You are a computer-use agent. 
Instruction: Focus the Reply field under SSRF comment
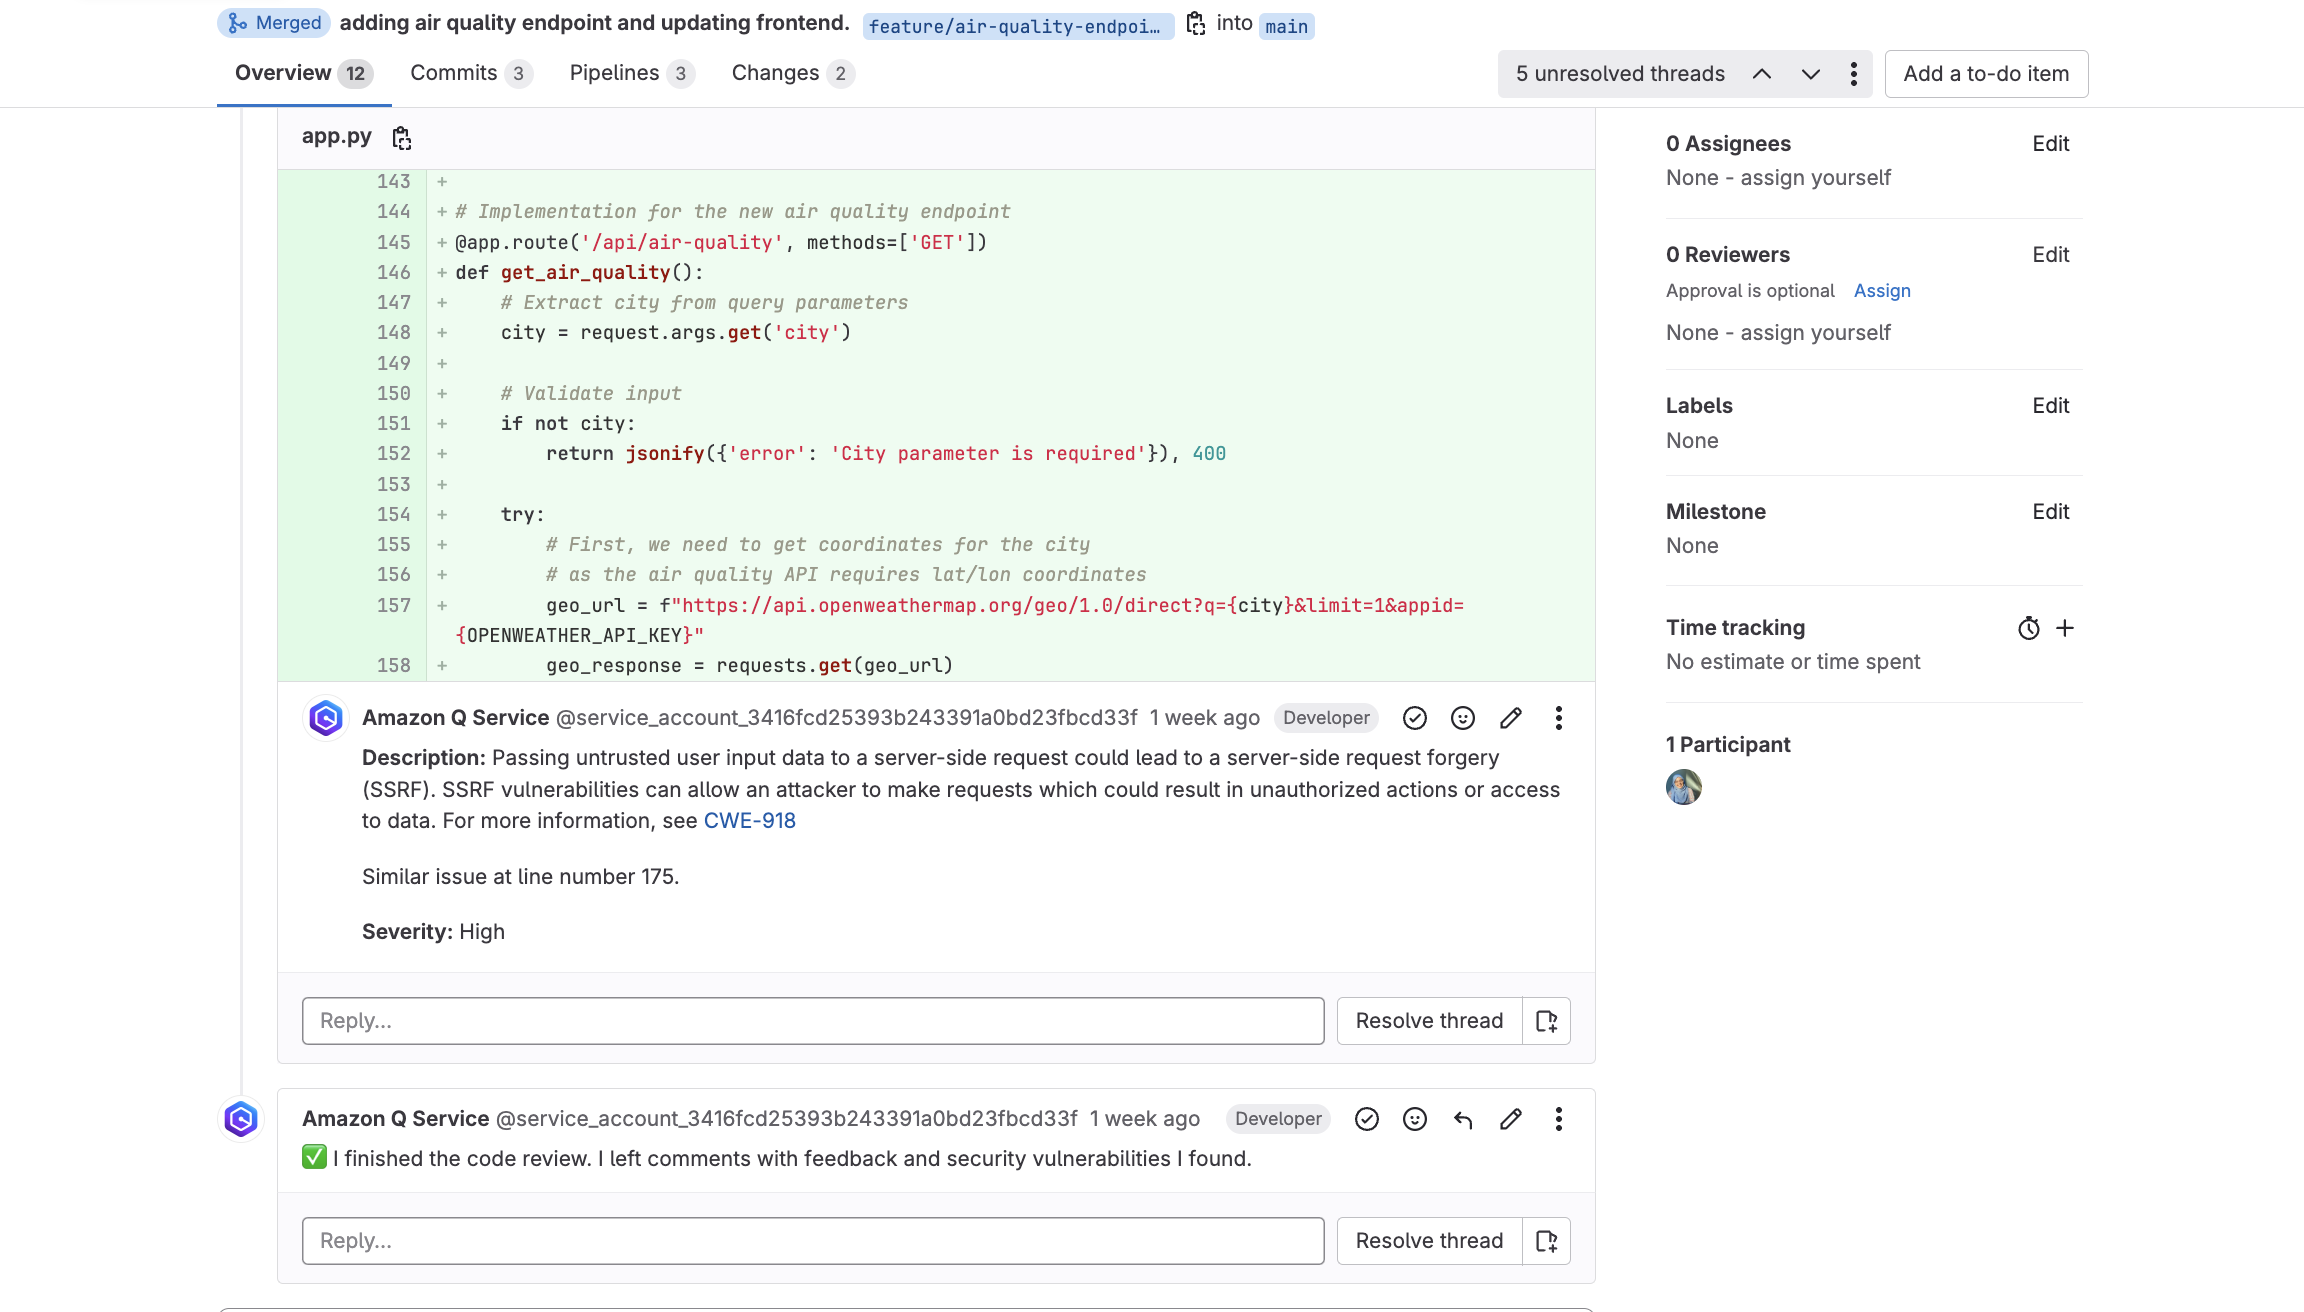coord(813,1021)
